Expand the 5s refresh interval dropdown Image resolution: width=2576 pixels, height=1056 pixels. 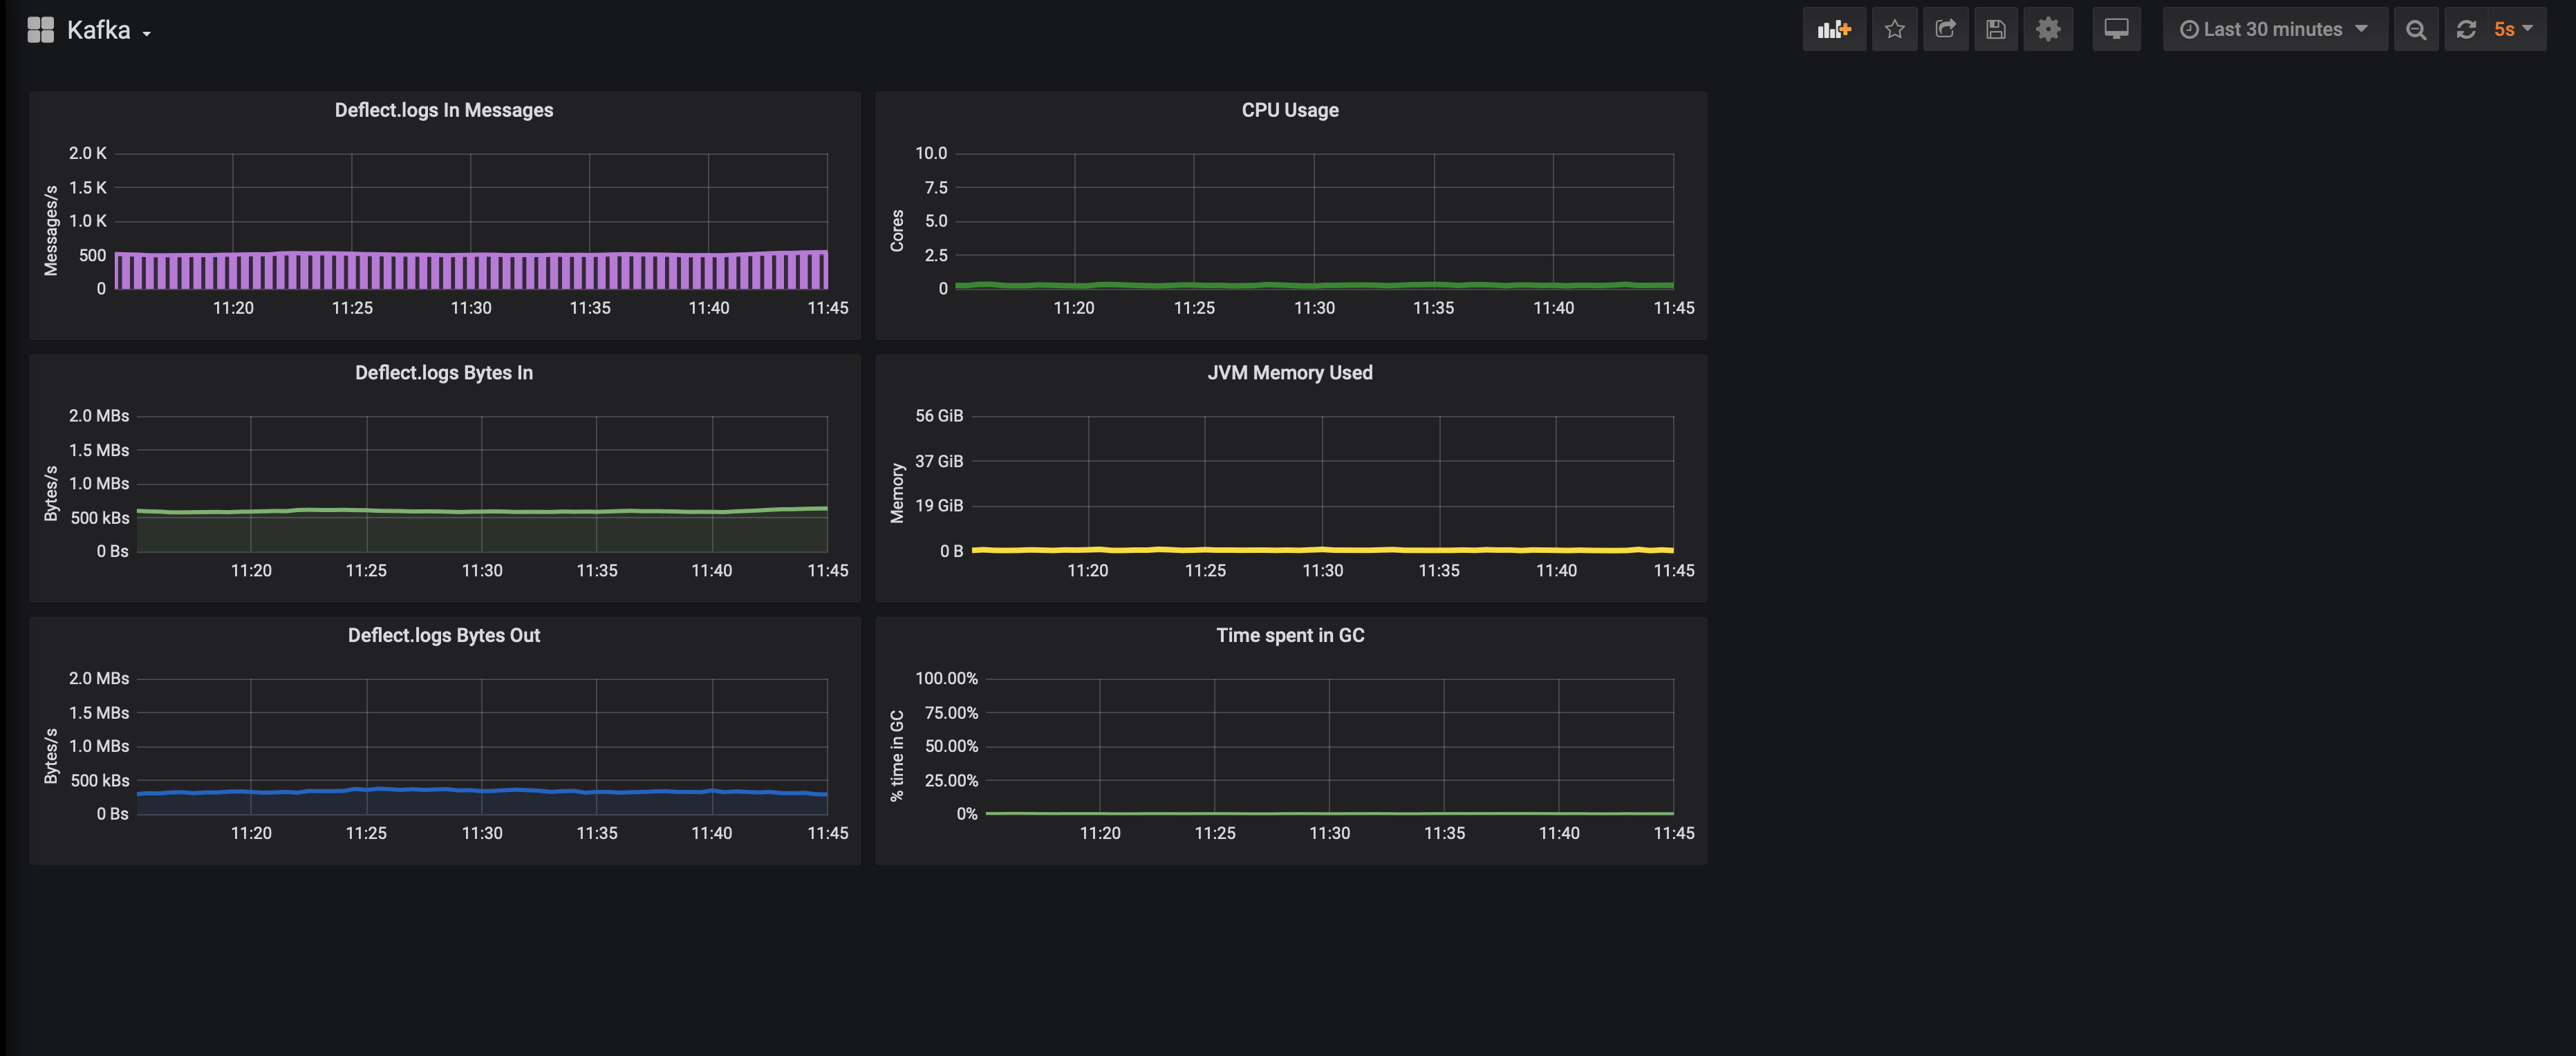[2512, 30]
